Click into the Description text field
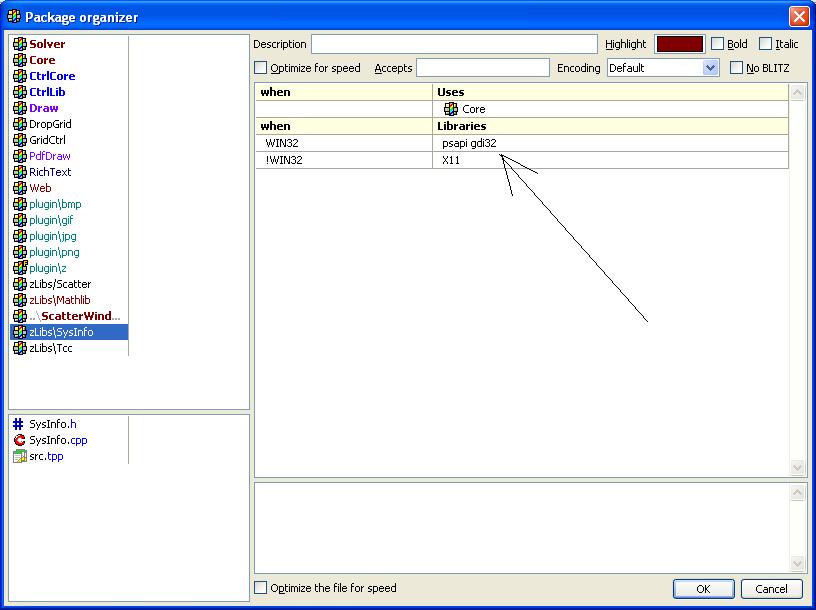 pos(455,44)
